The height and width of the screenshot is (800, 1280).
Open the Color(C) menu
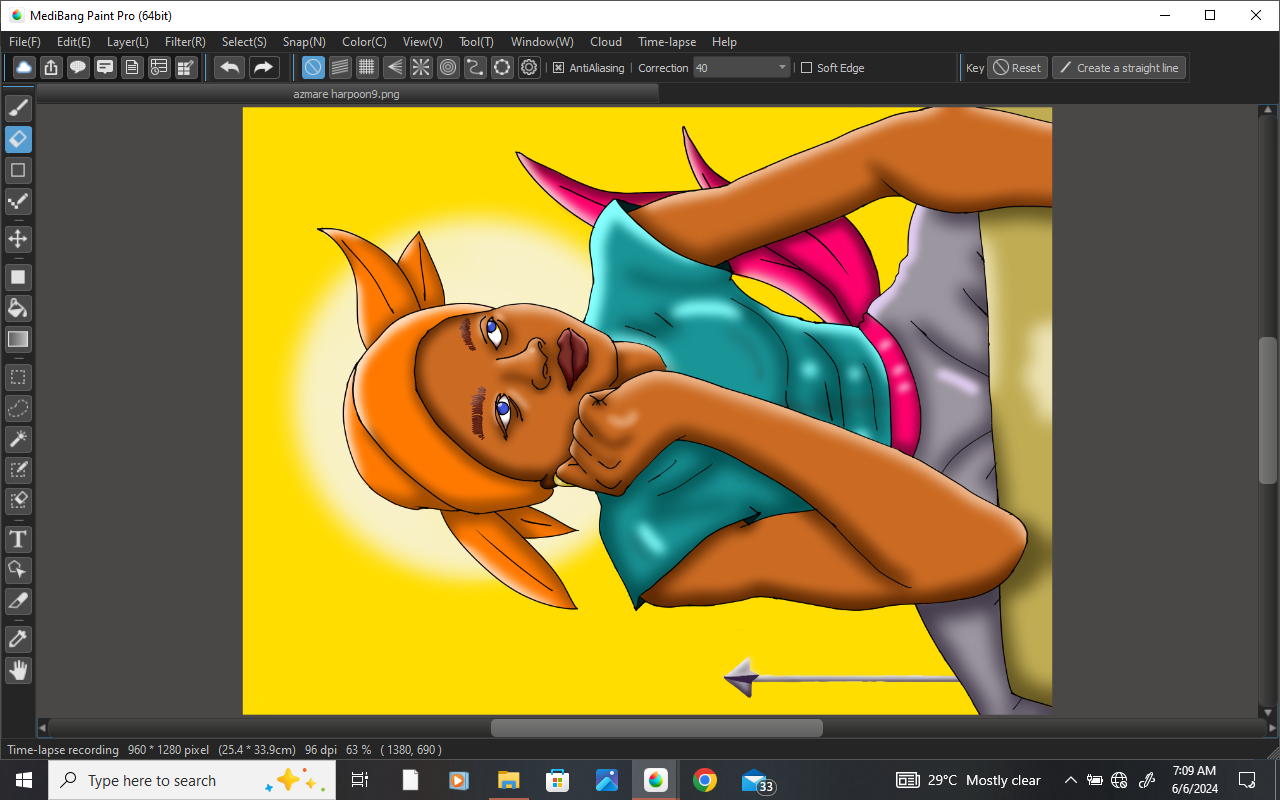364,42
